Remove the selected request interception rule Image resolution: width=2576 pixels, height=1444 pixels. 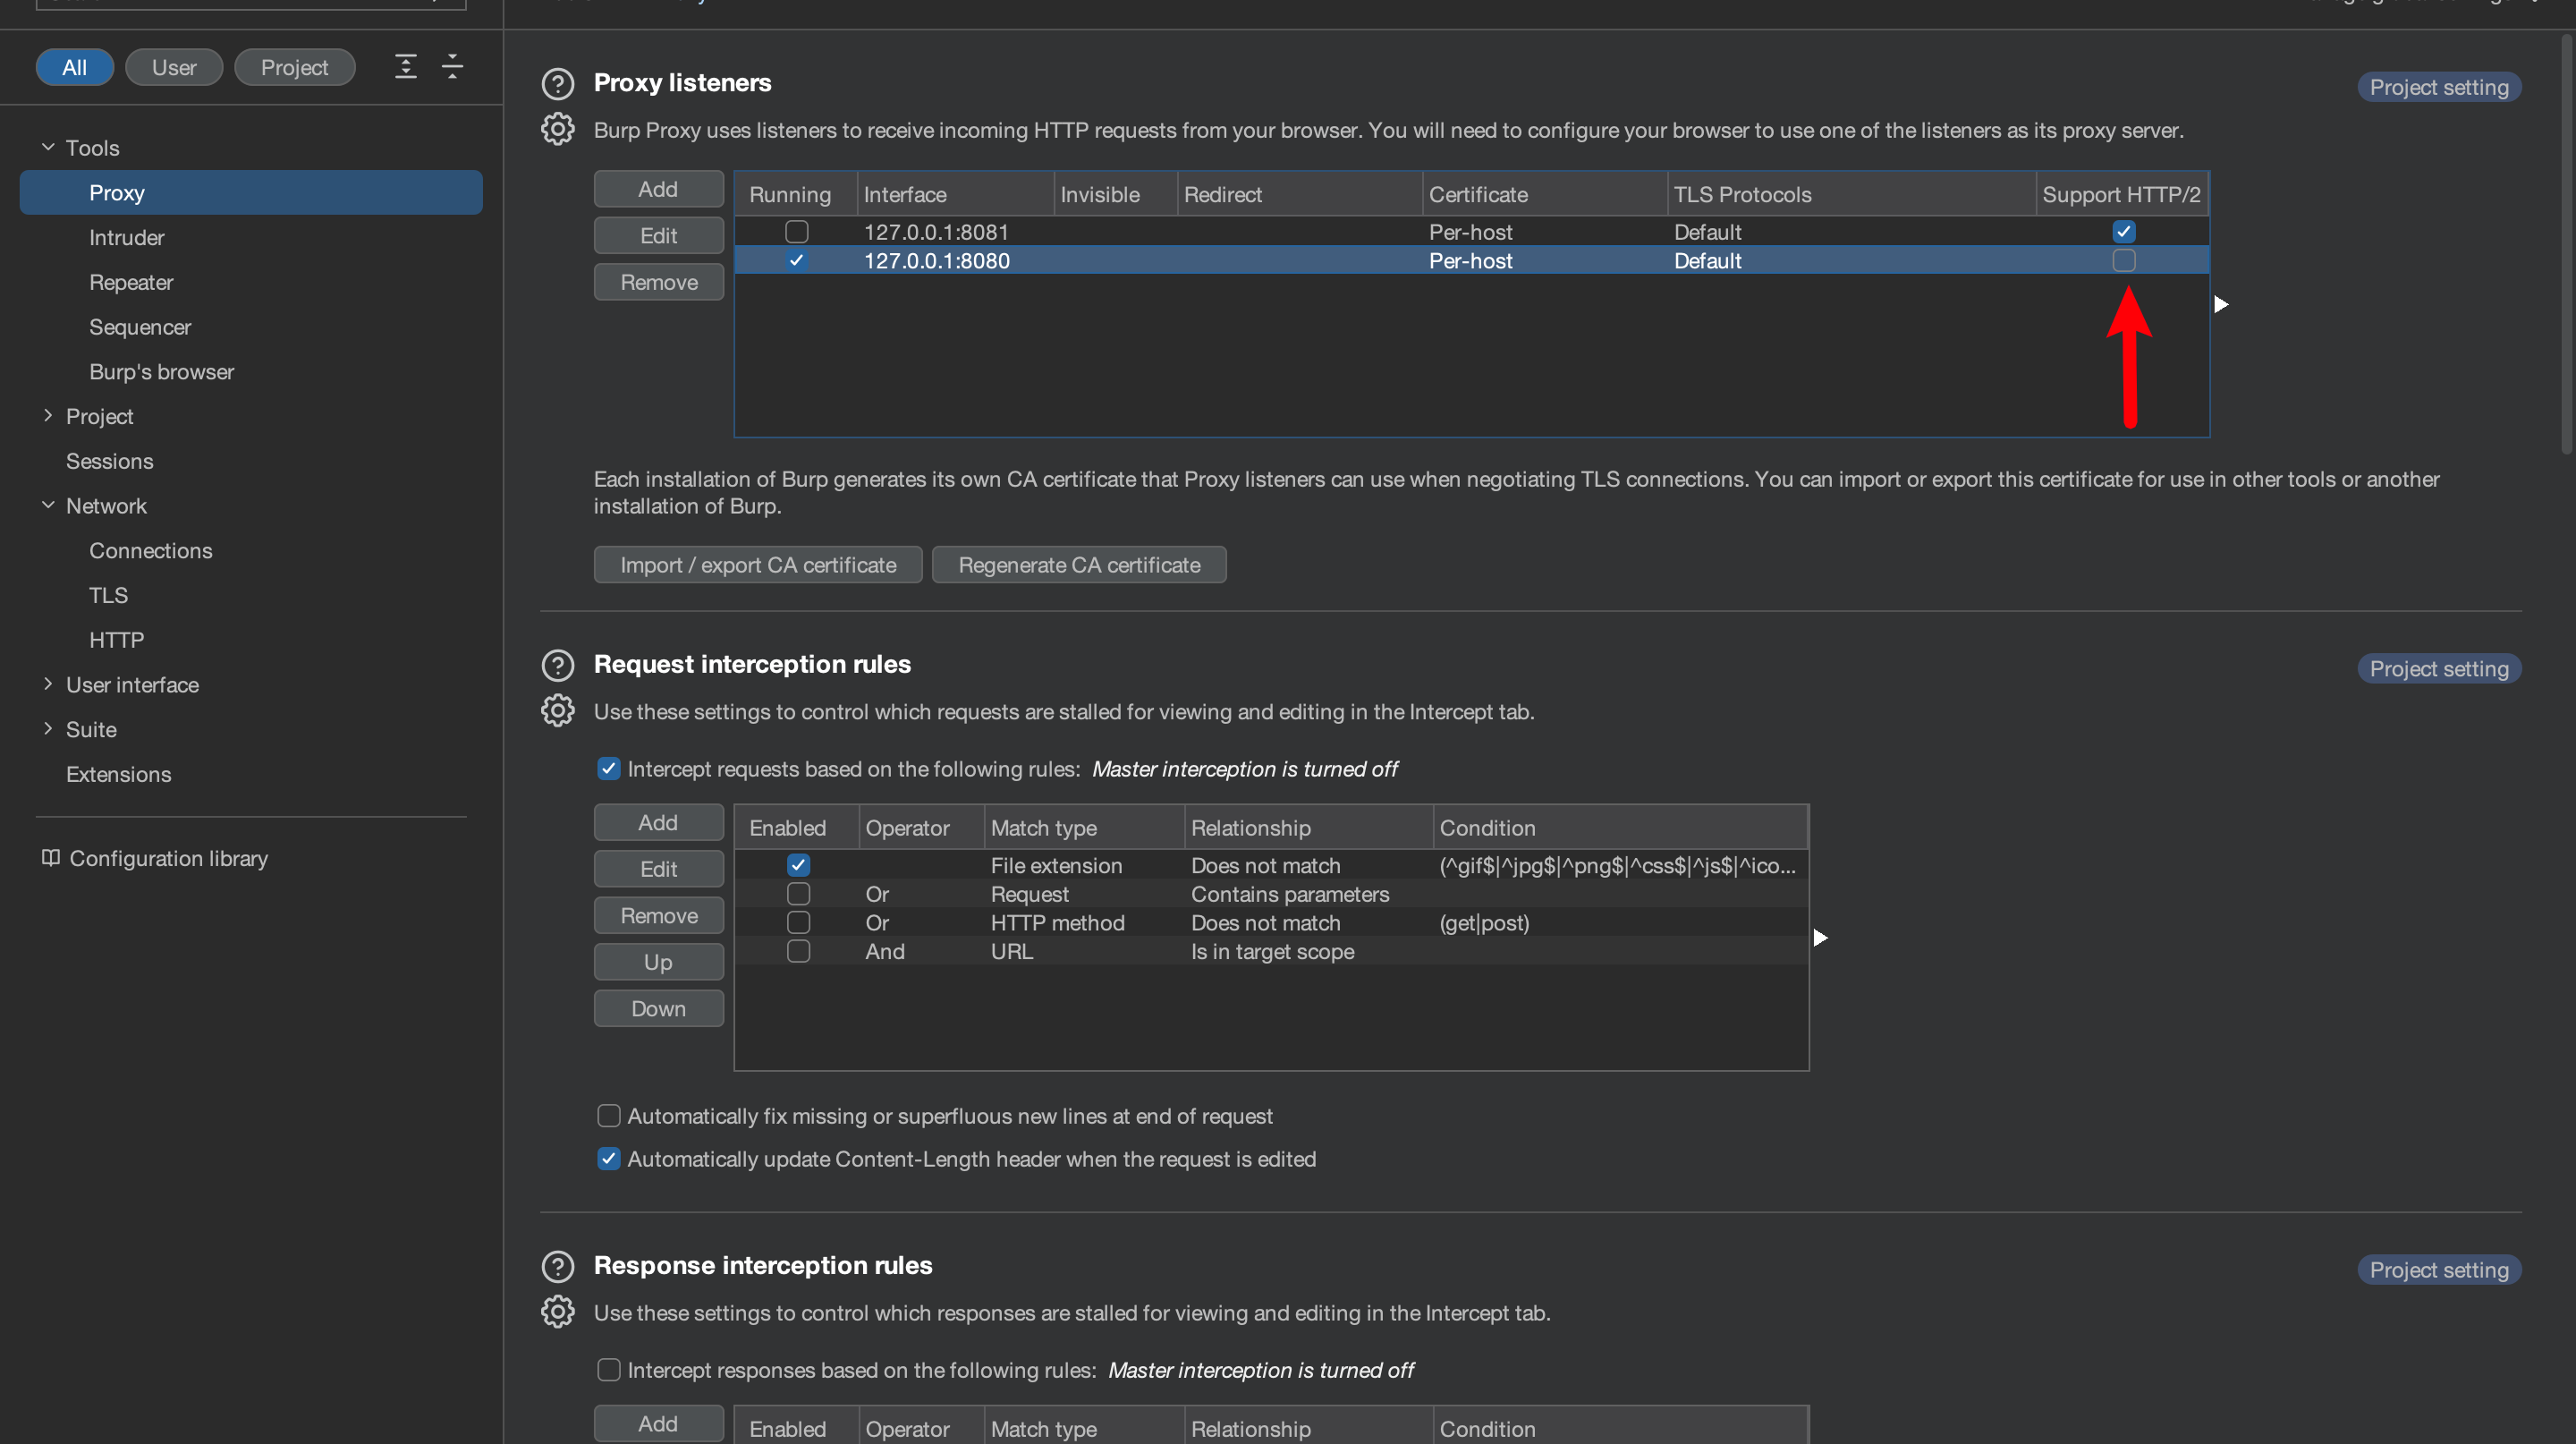[x=658, y=916]
